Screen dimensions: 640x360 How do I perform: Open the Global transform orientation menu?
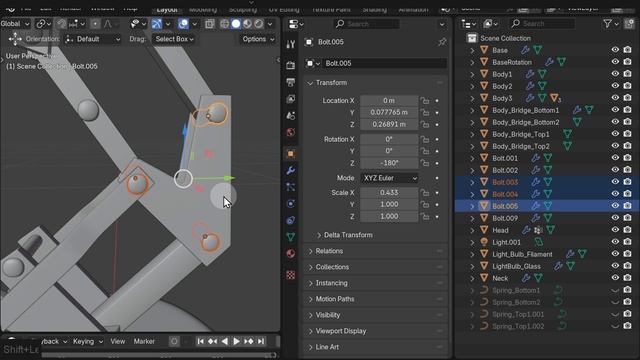point(16,24)
